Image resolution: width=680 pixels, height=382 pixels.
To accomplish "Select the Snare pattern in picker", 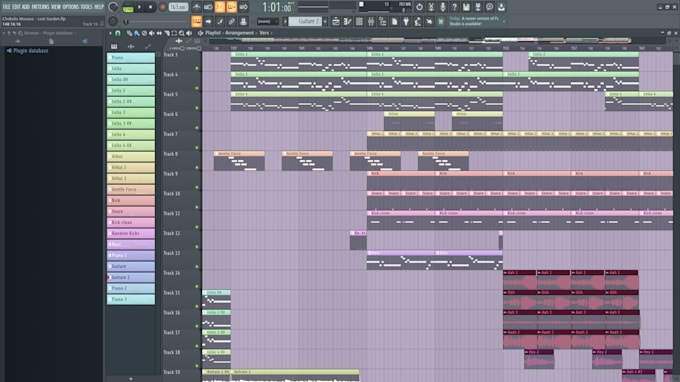I will click(131, 211).
